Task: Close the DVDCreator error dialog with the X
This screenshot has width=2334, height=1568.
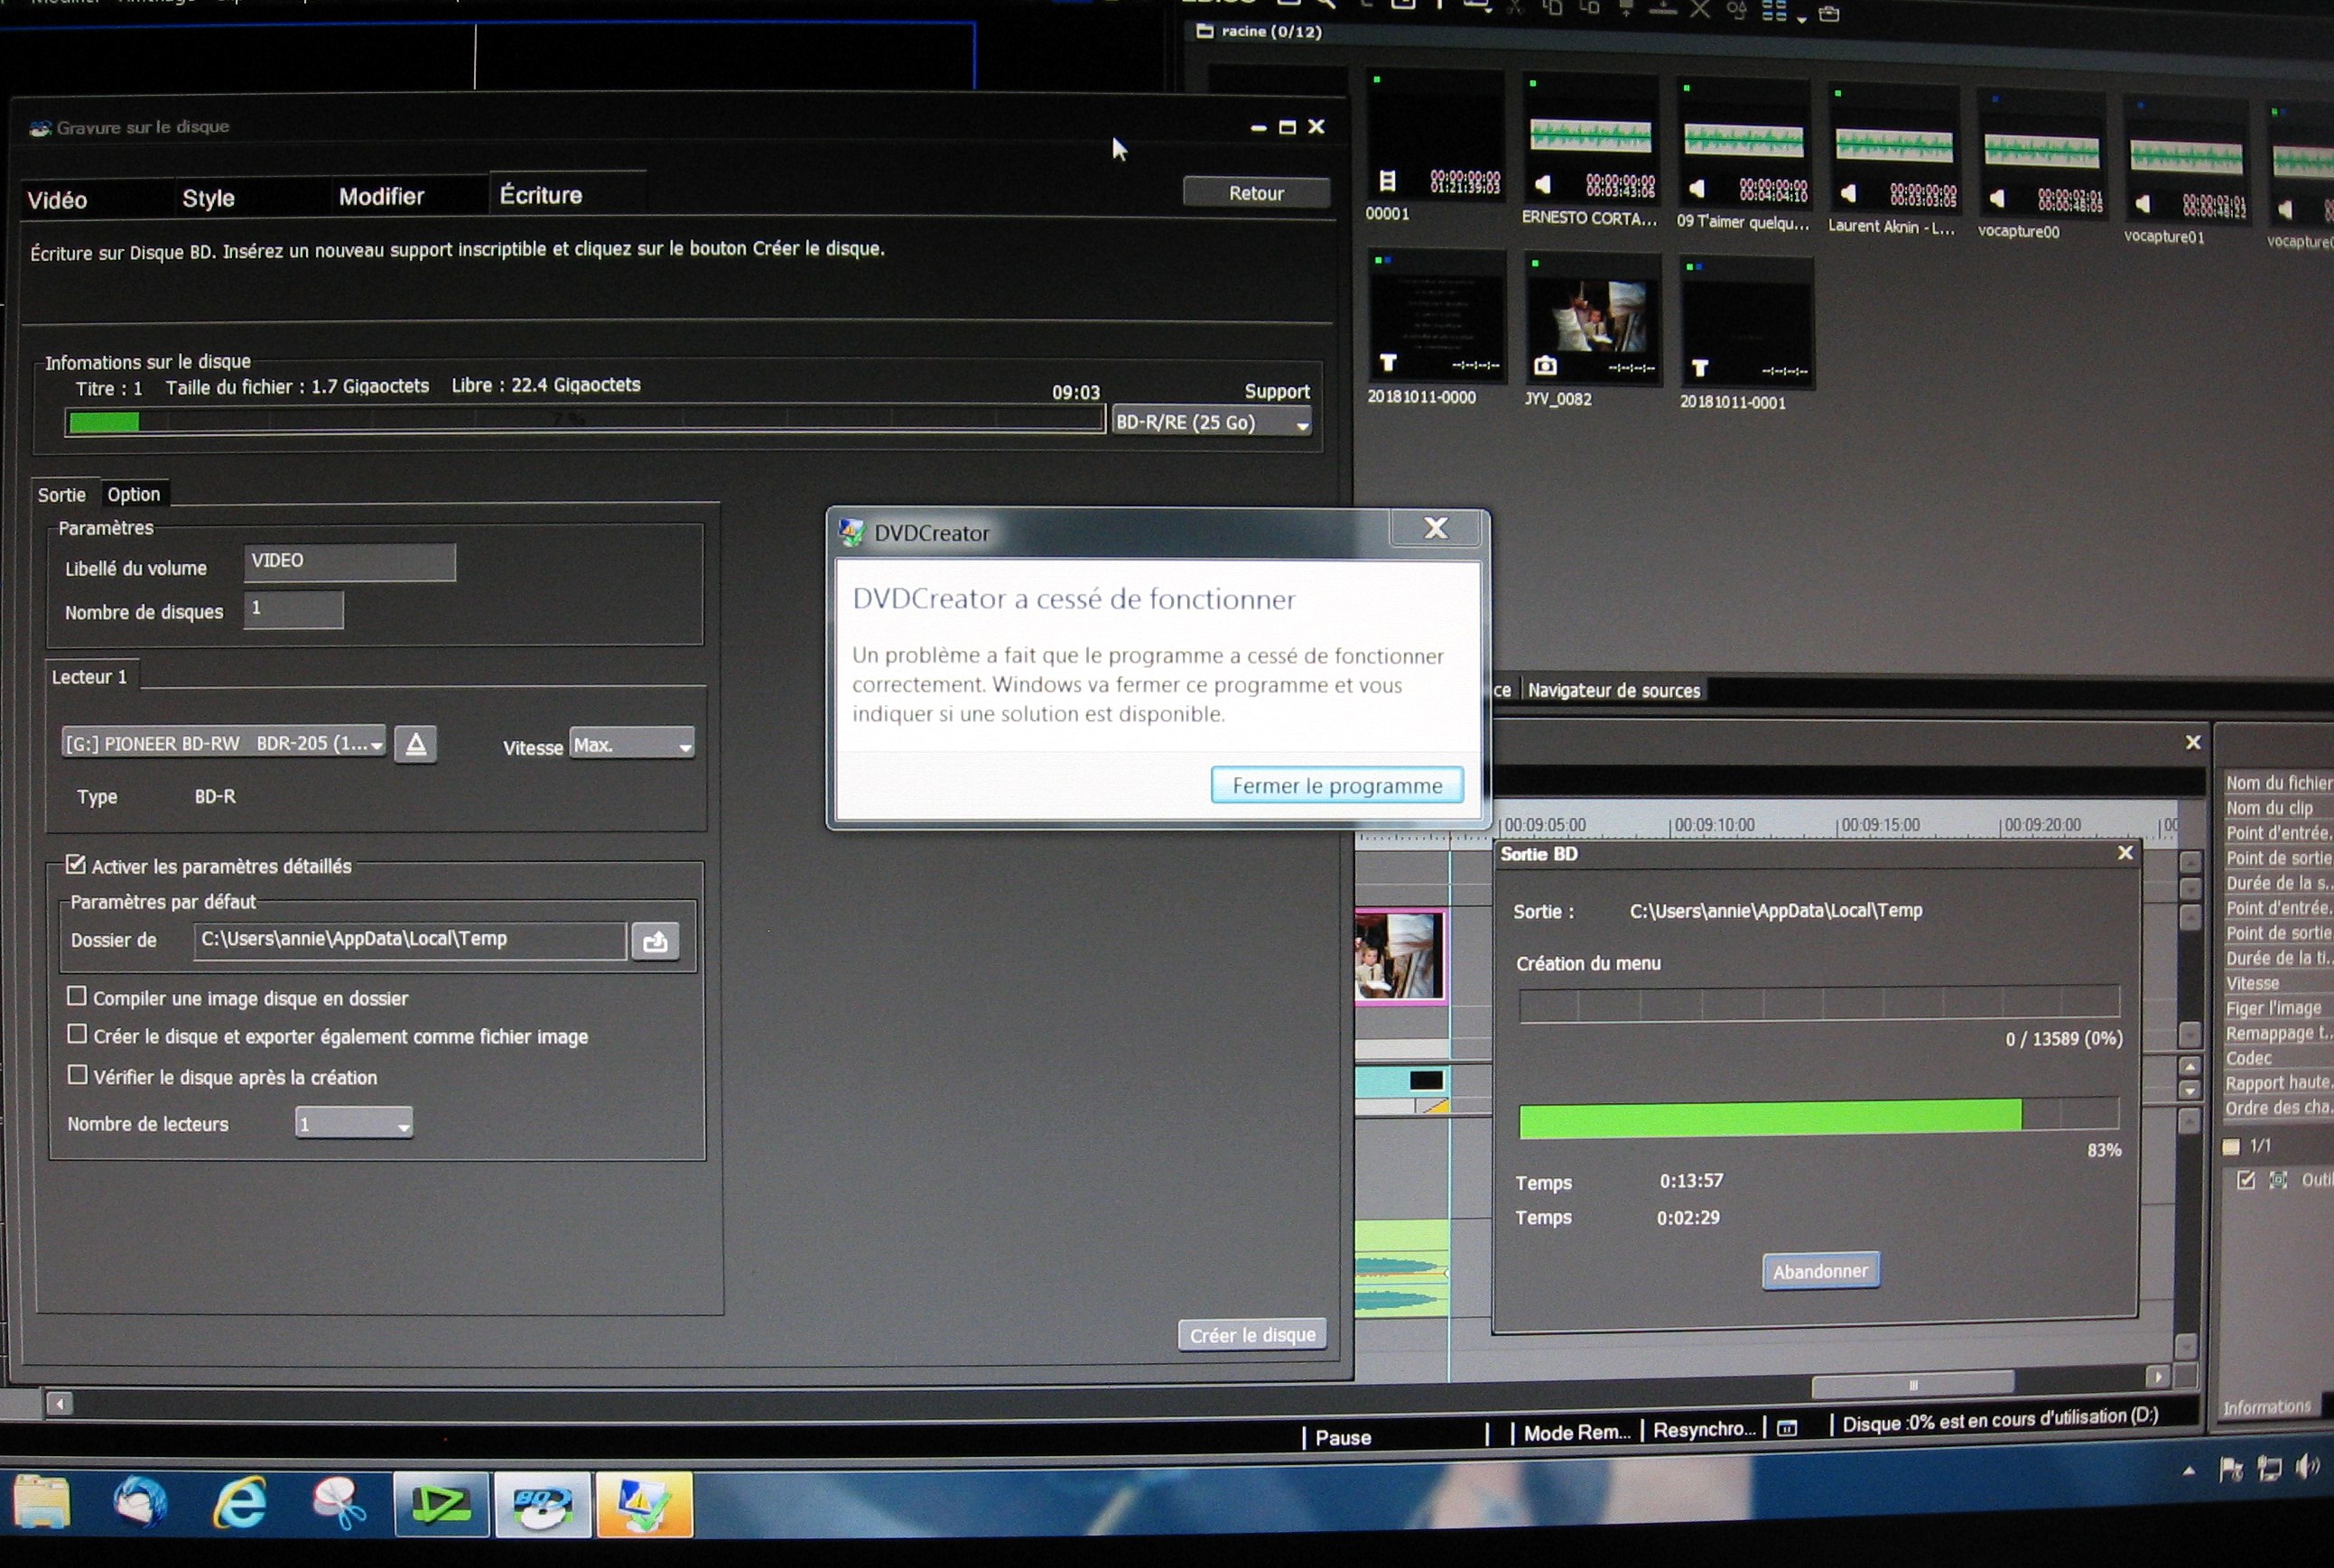Action: click(x=1435, y=528)
